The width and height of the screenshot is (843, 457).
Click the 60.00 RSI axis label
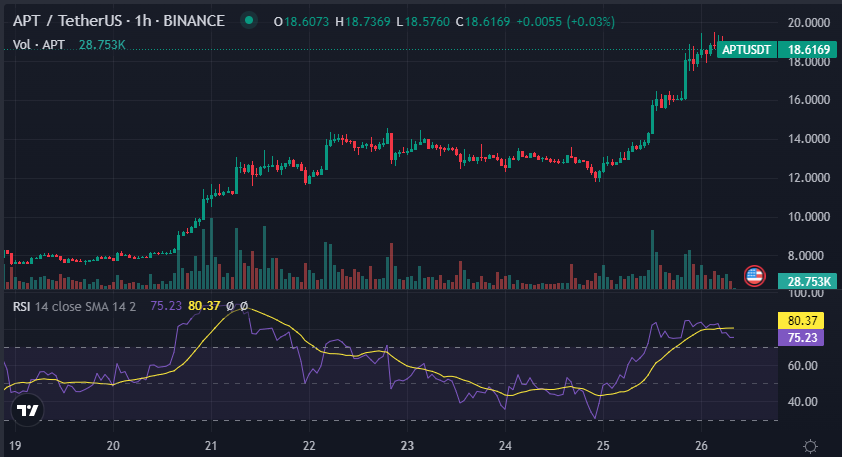(x=803, y=366)
